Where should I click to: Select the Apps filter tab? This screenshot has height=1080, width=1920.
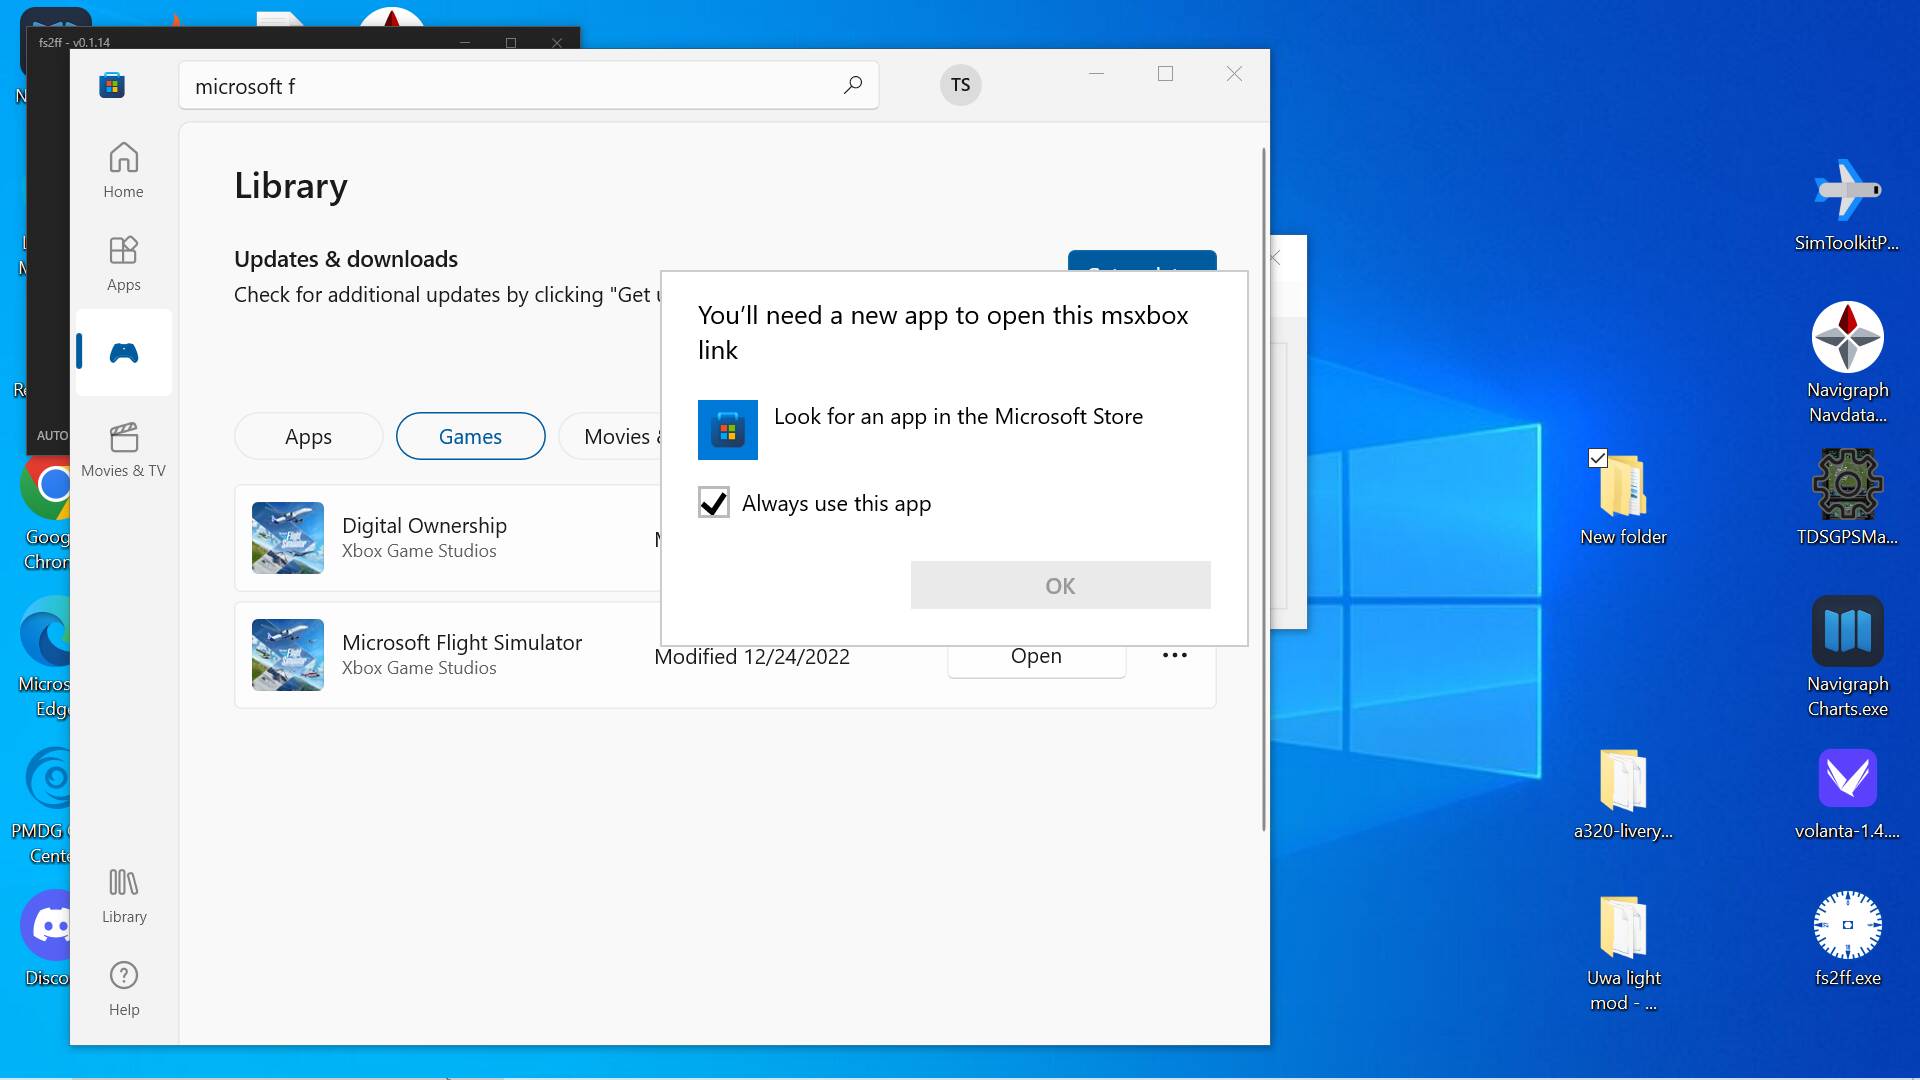pos(308,437)
